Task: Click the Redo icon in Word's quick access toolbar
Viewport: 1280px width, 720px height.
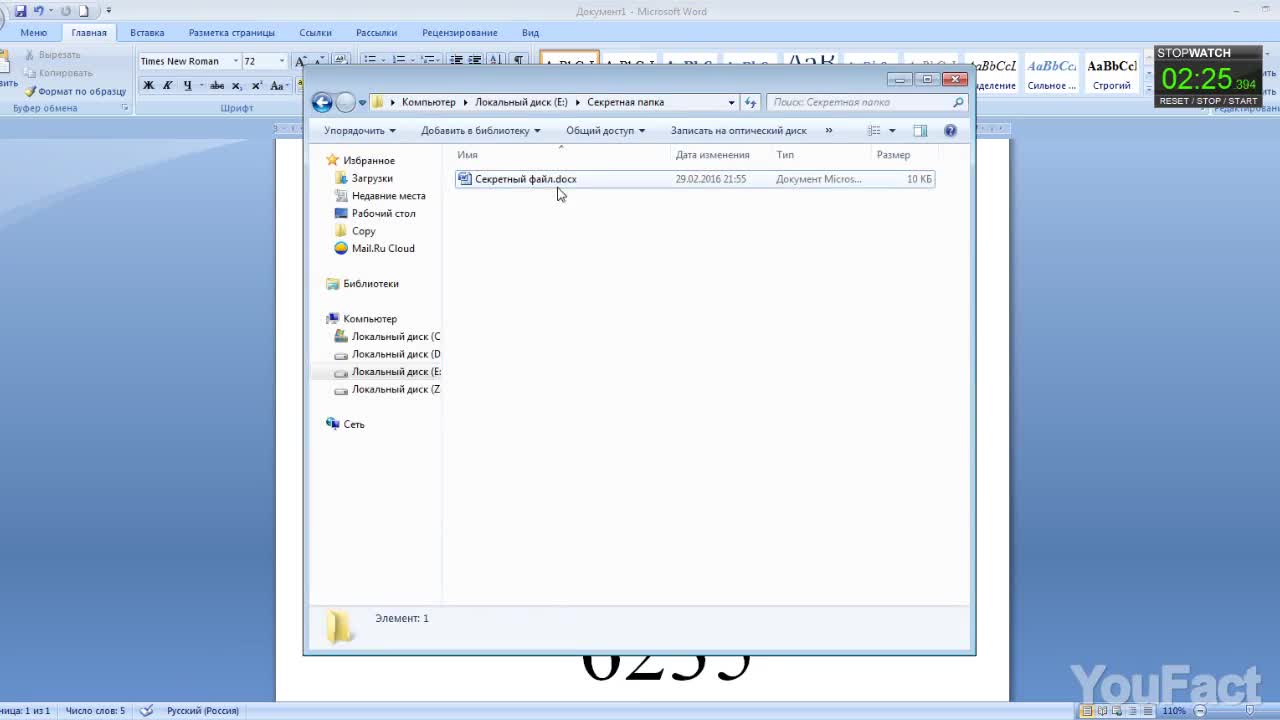Action: pyautogui.click(x=66, y=11)
